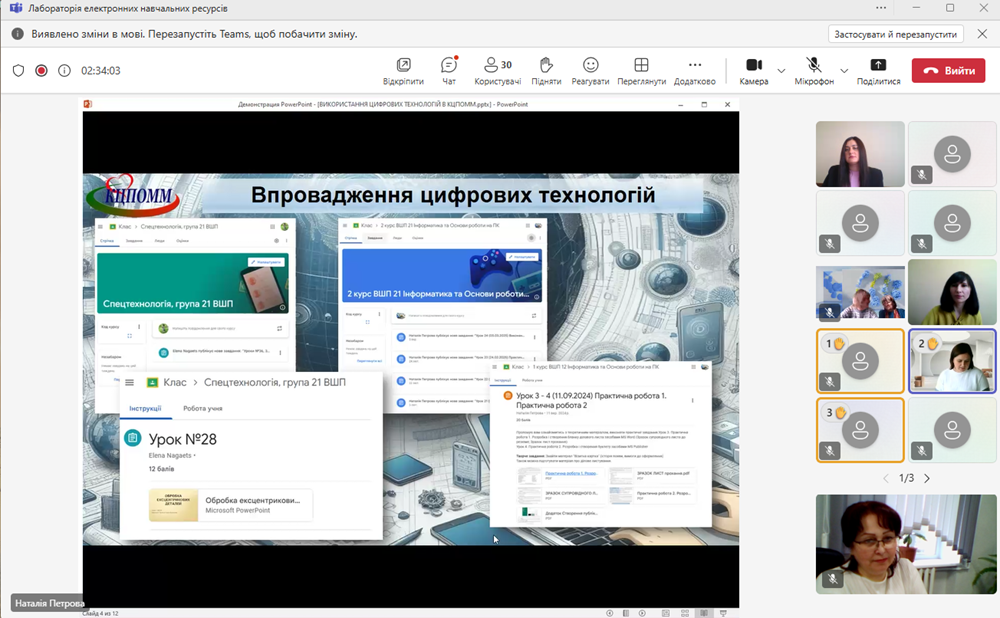Go back a slide using previous arrow
Screen dimensions: 1000x618
tap(609, 612)
